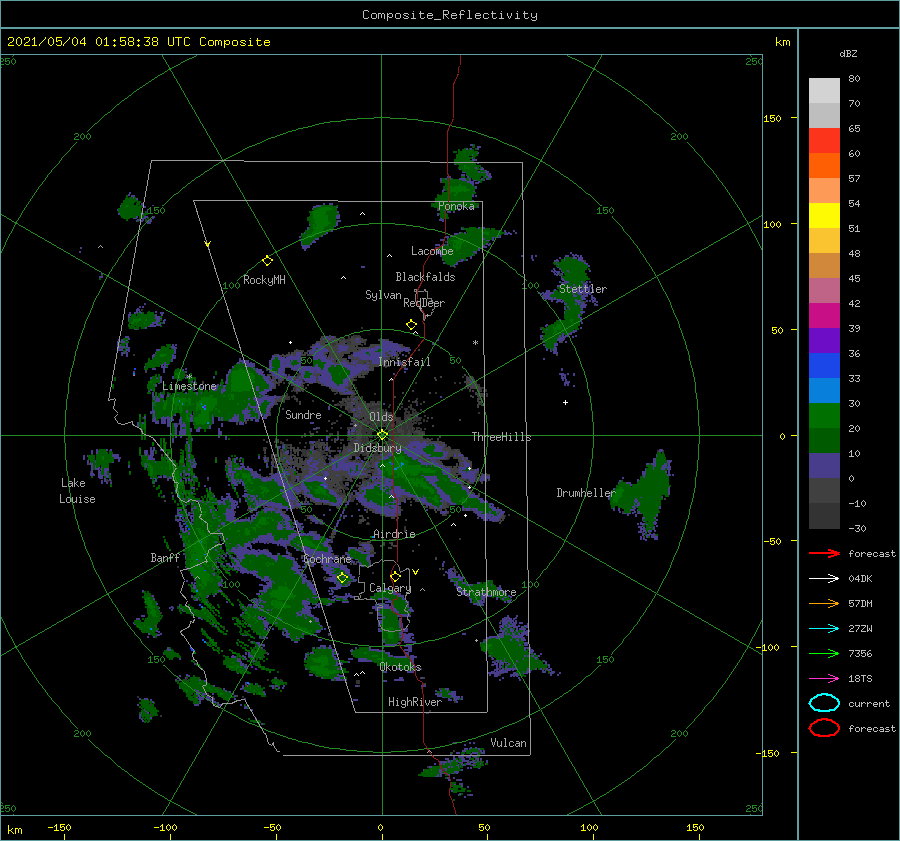Click the Sylvan label

(x=383, y=295)
